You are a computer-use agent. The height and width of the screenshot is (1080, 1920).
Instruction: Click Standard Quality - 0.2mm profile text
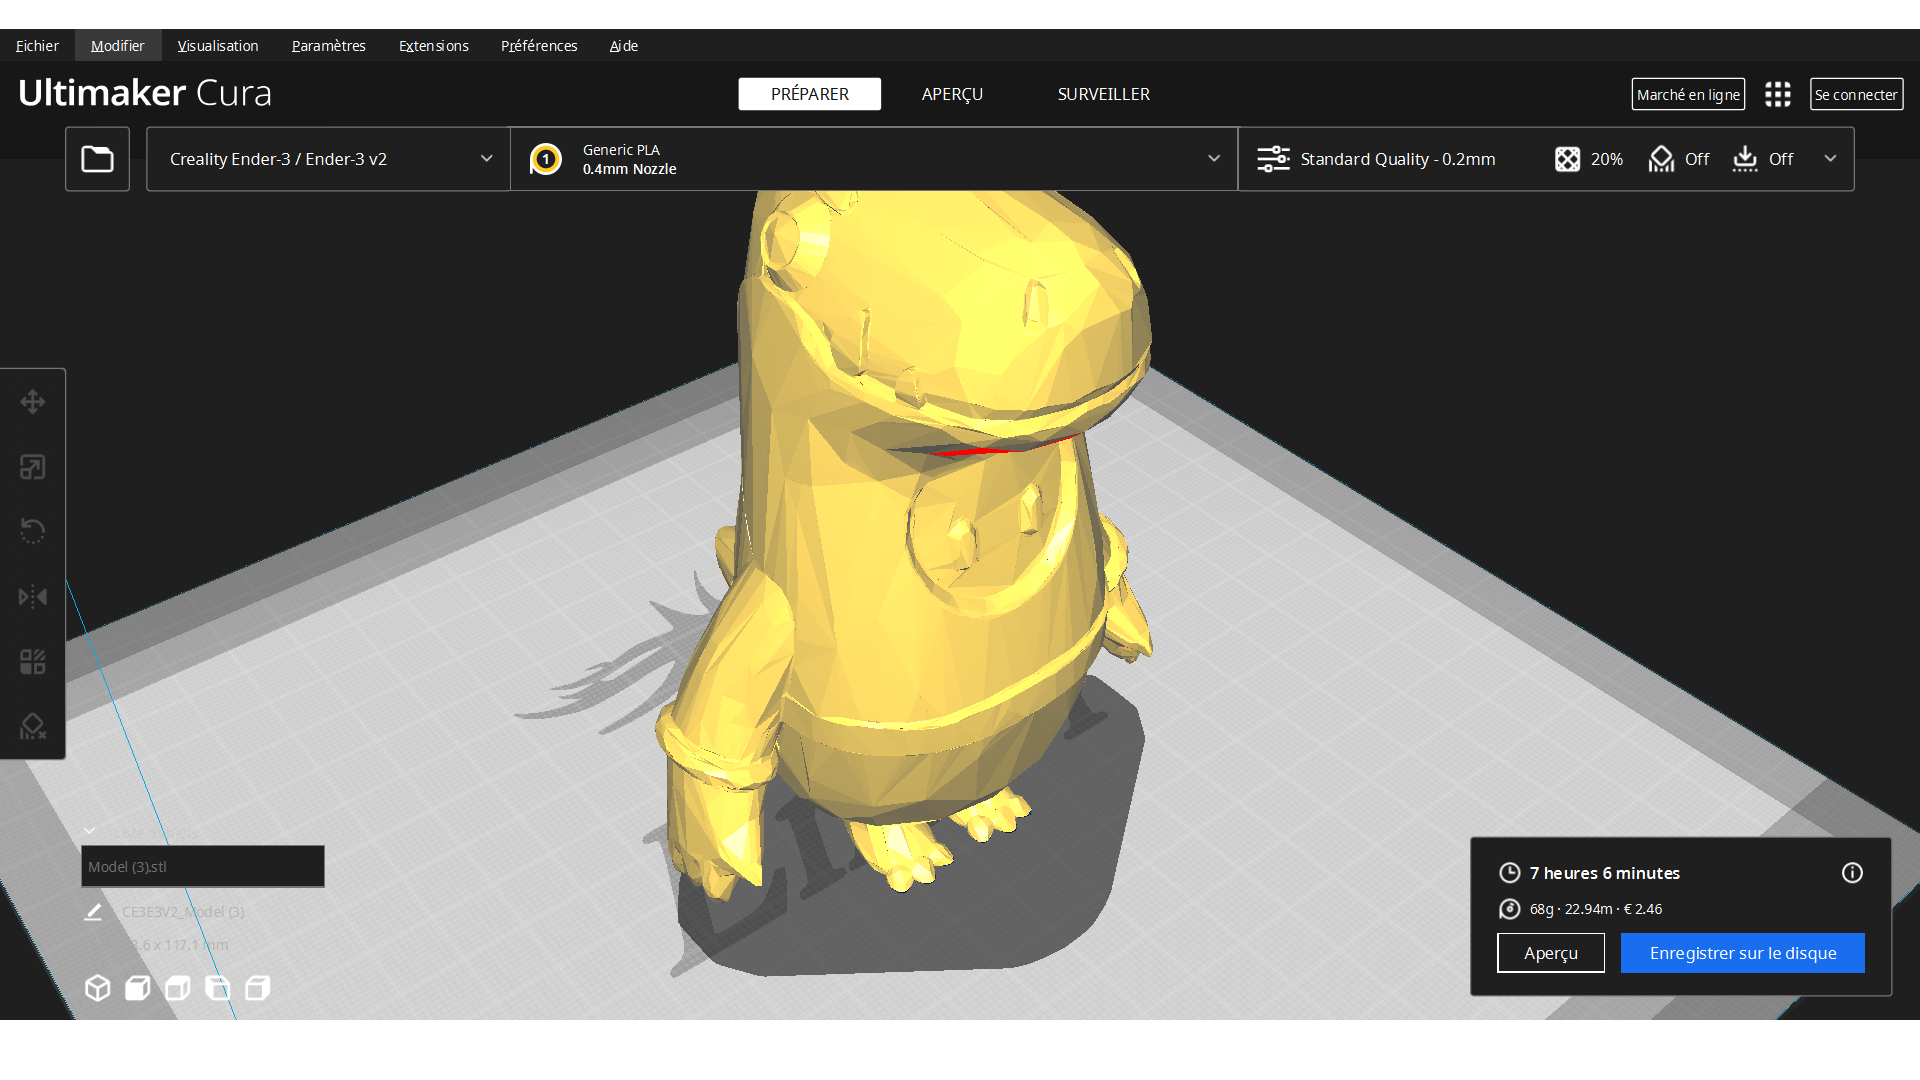tap(1398, 159)
